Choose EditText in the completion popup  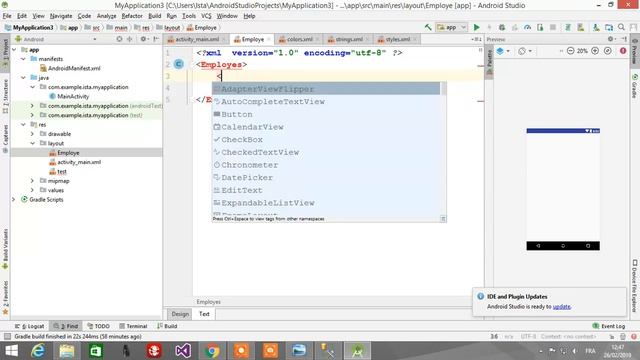pos(326,190)
